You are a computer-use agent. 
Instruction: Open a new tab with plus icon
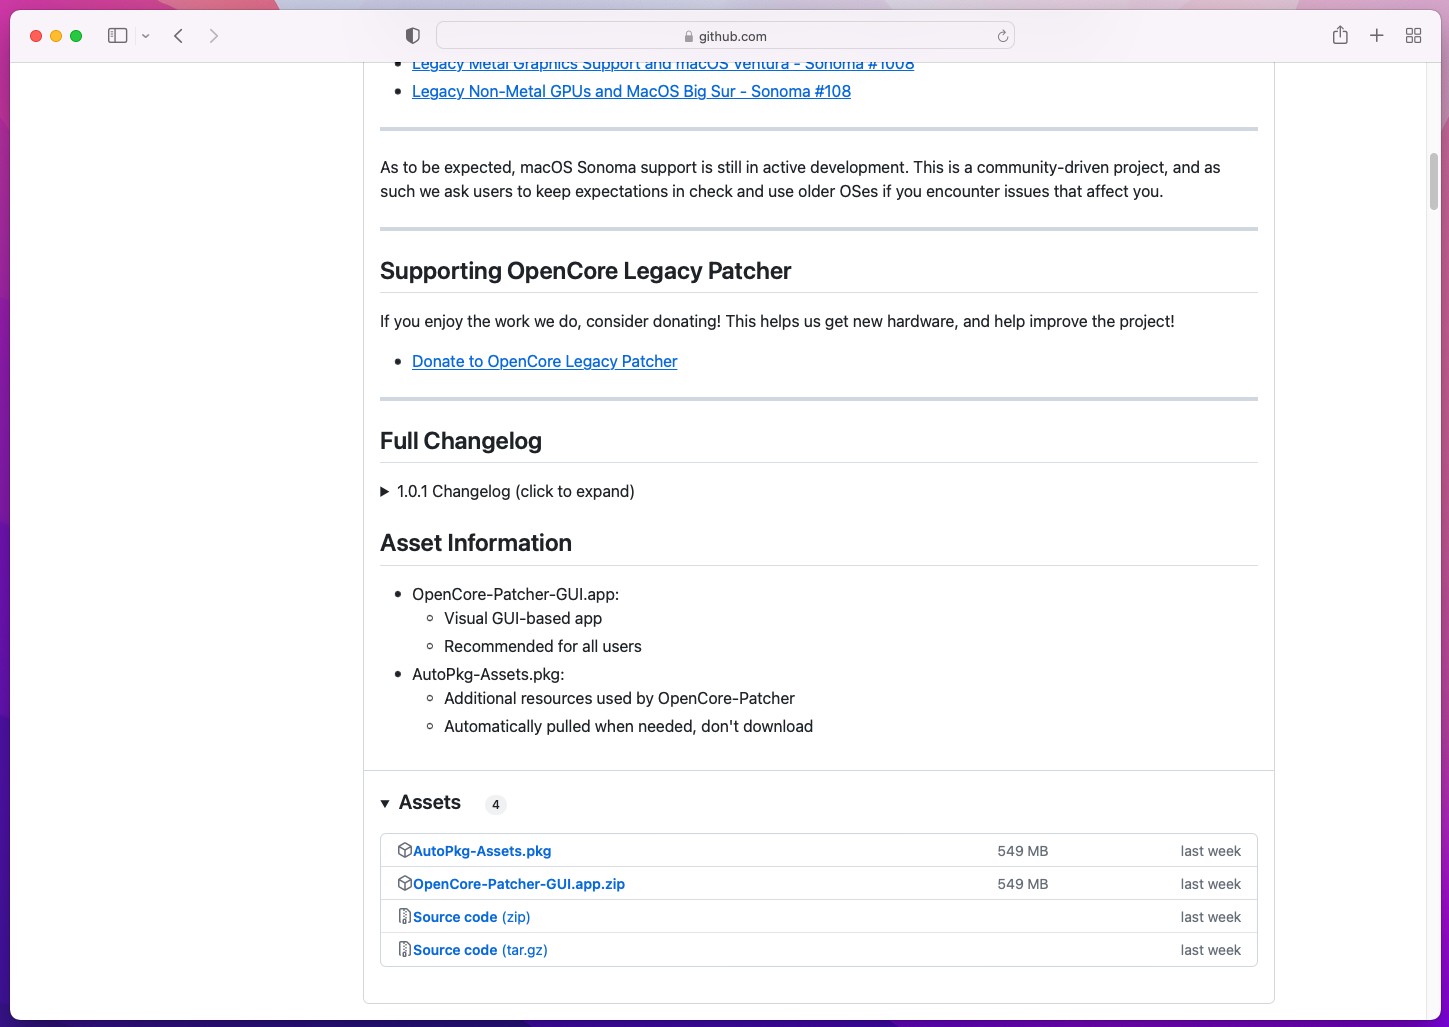coord(1377,36)
